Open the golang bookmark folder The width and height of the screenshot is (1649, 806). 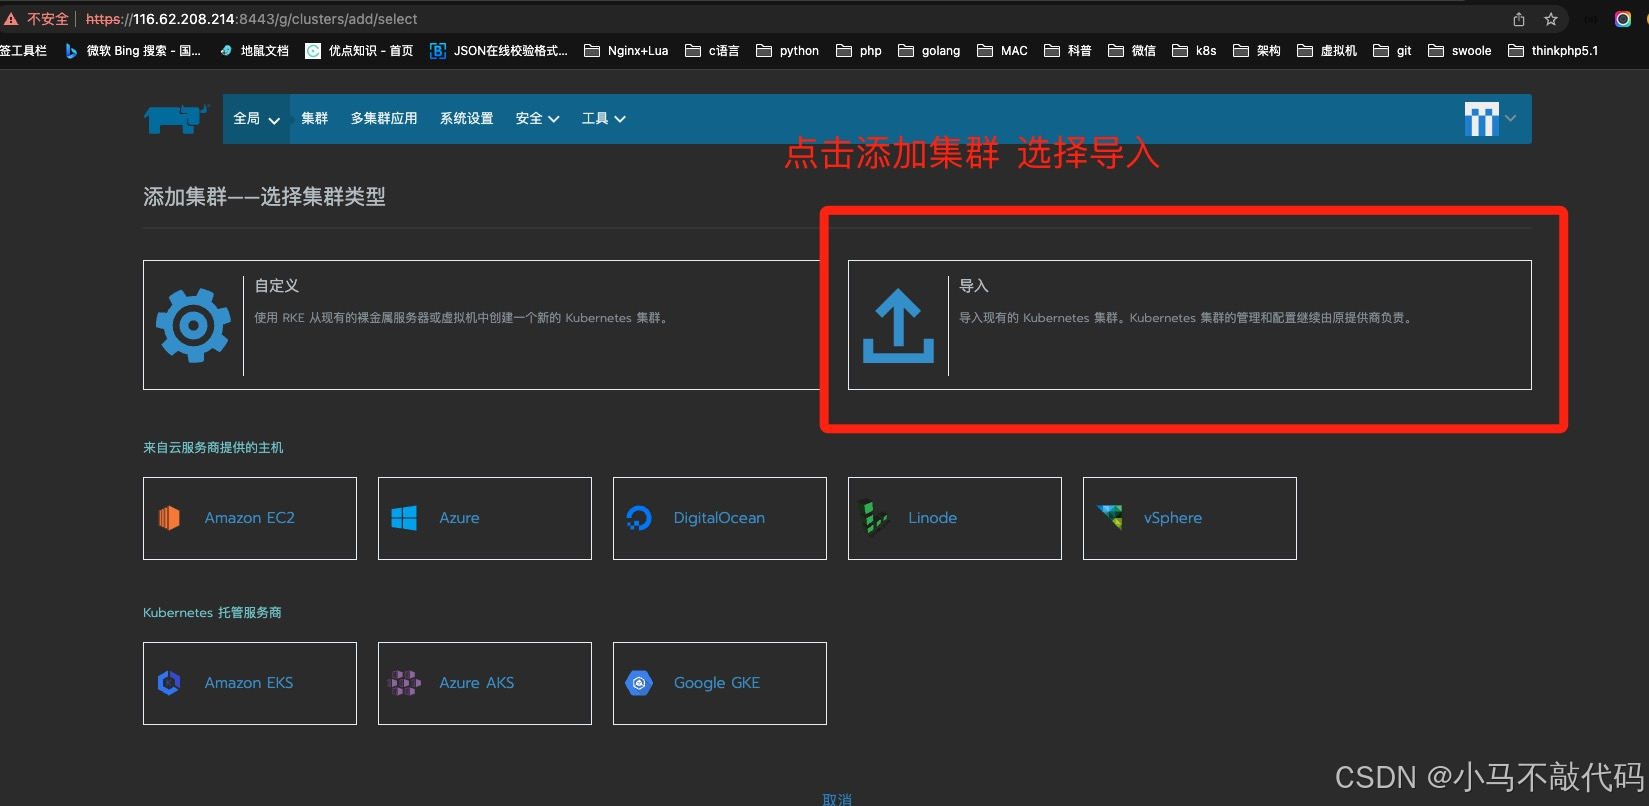click(929, 51)
